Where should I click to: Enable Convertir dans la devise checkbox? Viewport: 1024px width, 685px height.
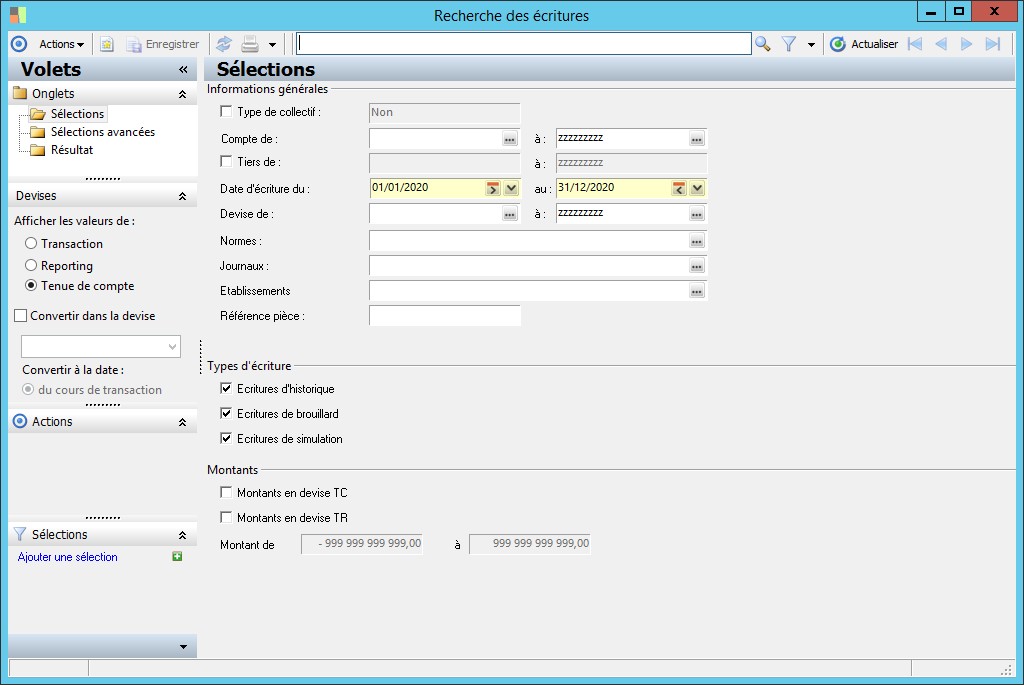pos(21,316)
